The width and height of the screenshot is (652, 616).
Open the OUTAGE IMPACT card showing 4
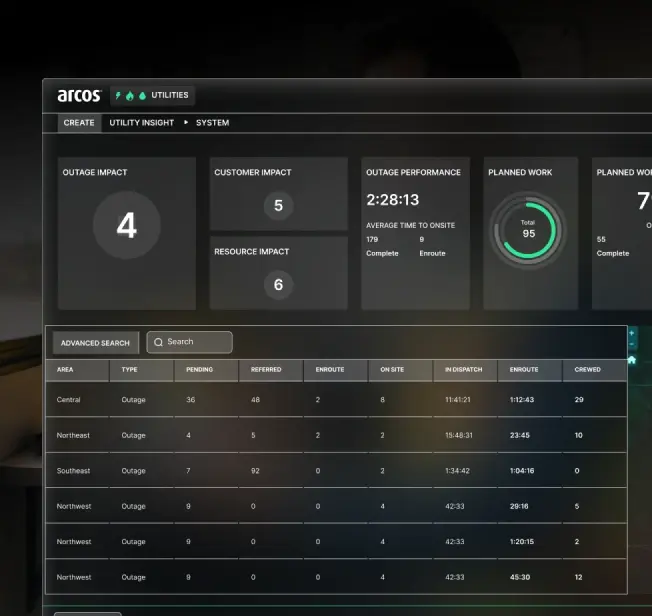click(127, 233)
